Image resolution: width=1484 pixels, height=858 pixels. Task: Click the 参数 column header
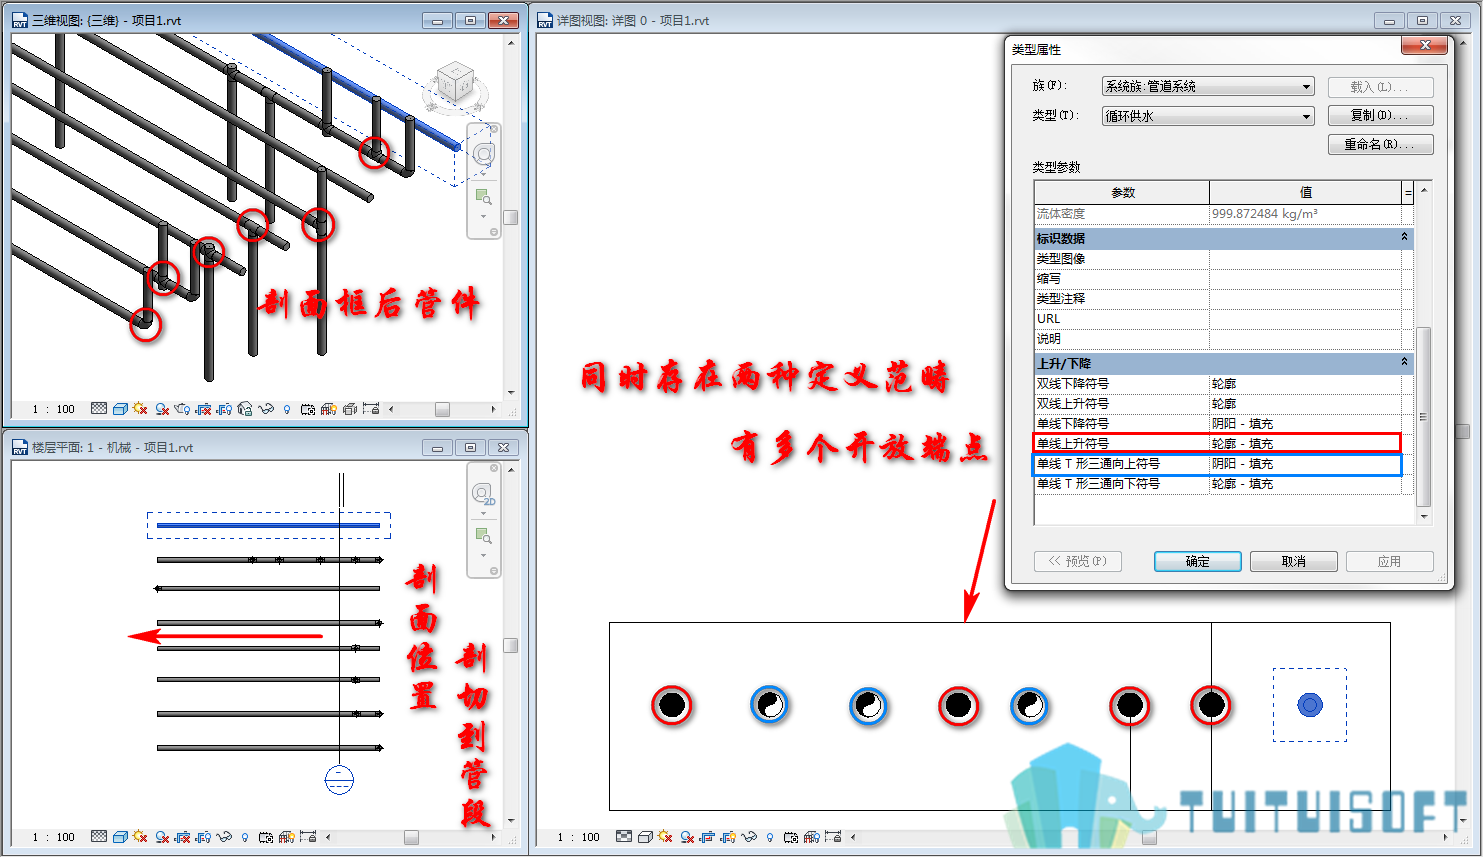coord(1122,192)
